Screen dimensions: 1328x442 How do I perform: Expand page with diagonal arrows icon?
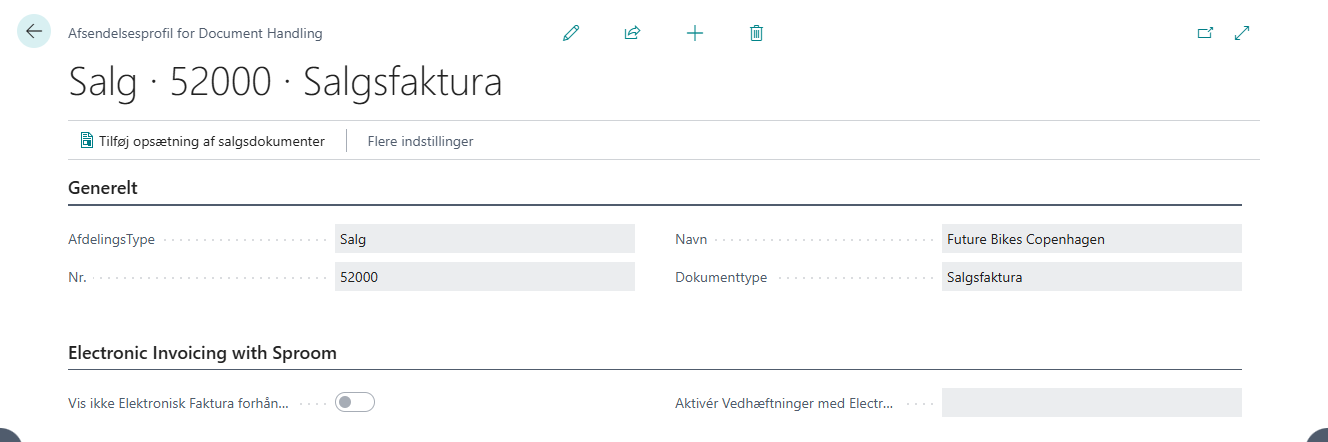(1242, 33)
